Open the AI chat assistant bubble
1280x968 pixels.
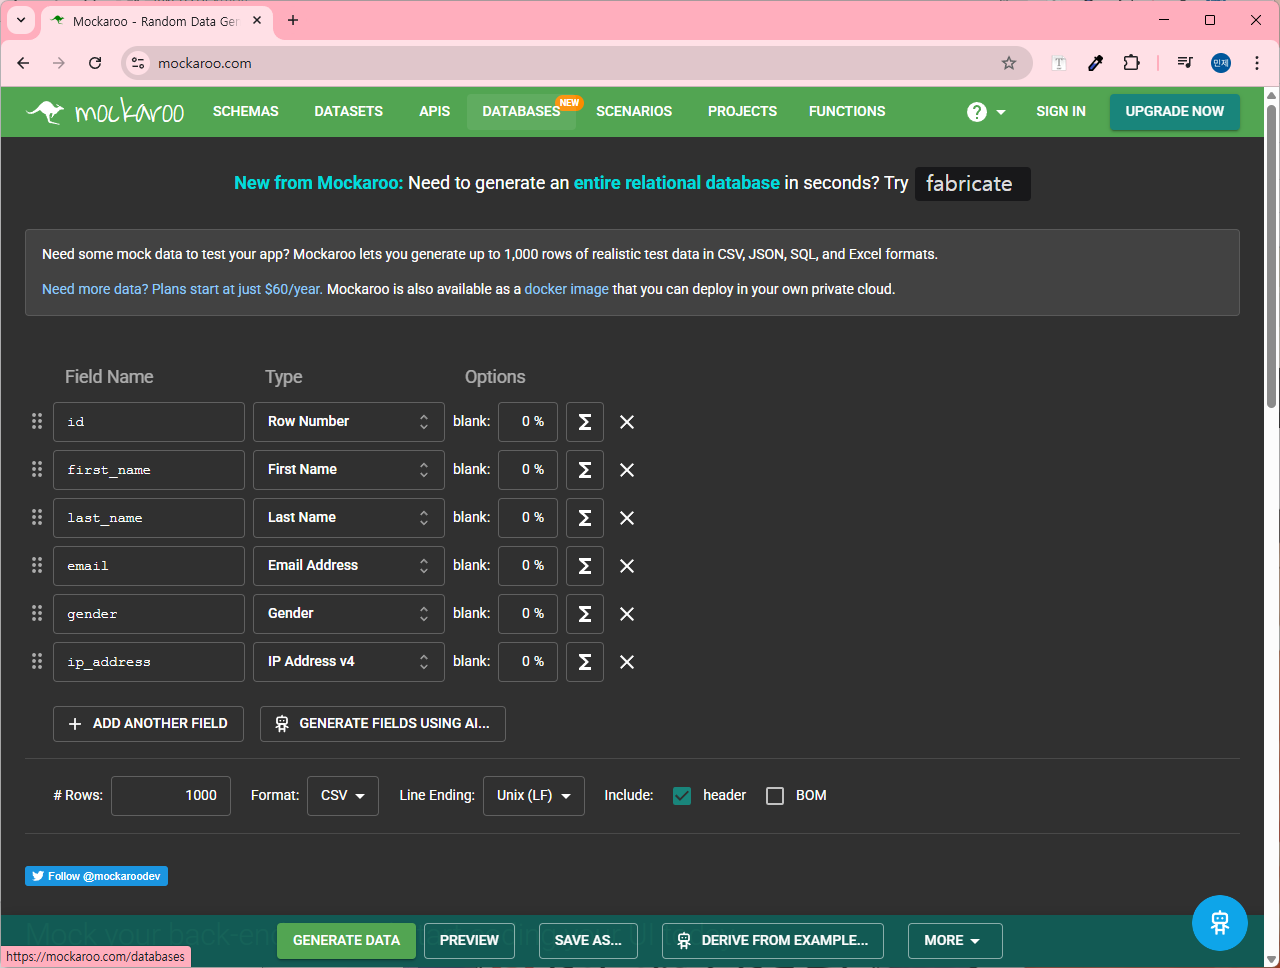tap(1220, 922)
